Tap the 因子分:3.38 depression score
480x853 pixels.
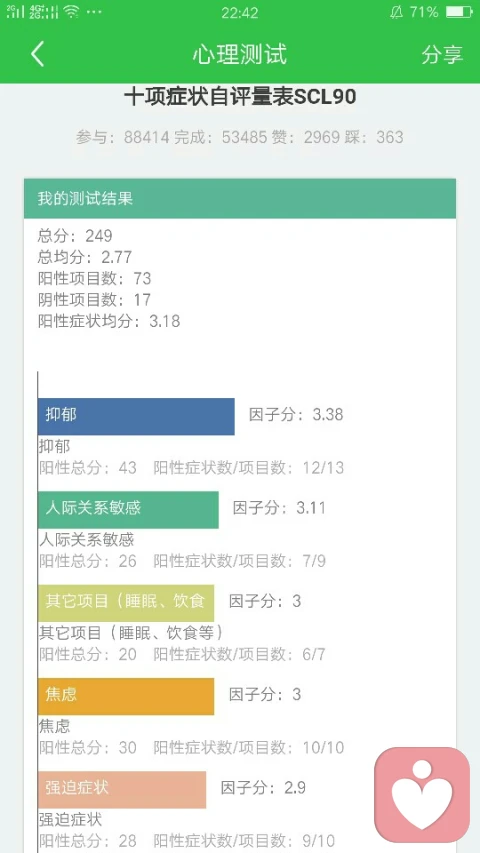pyautogui.click(x=296, y=415)
